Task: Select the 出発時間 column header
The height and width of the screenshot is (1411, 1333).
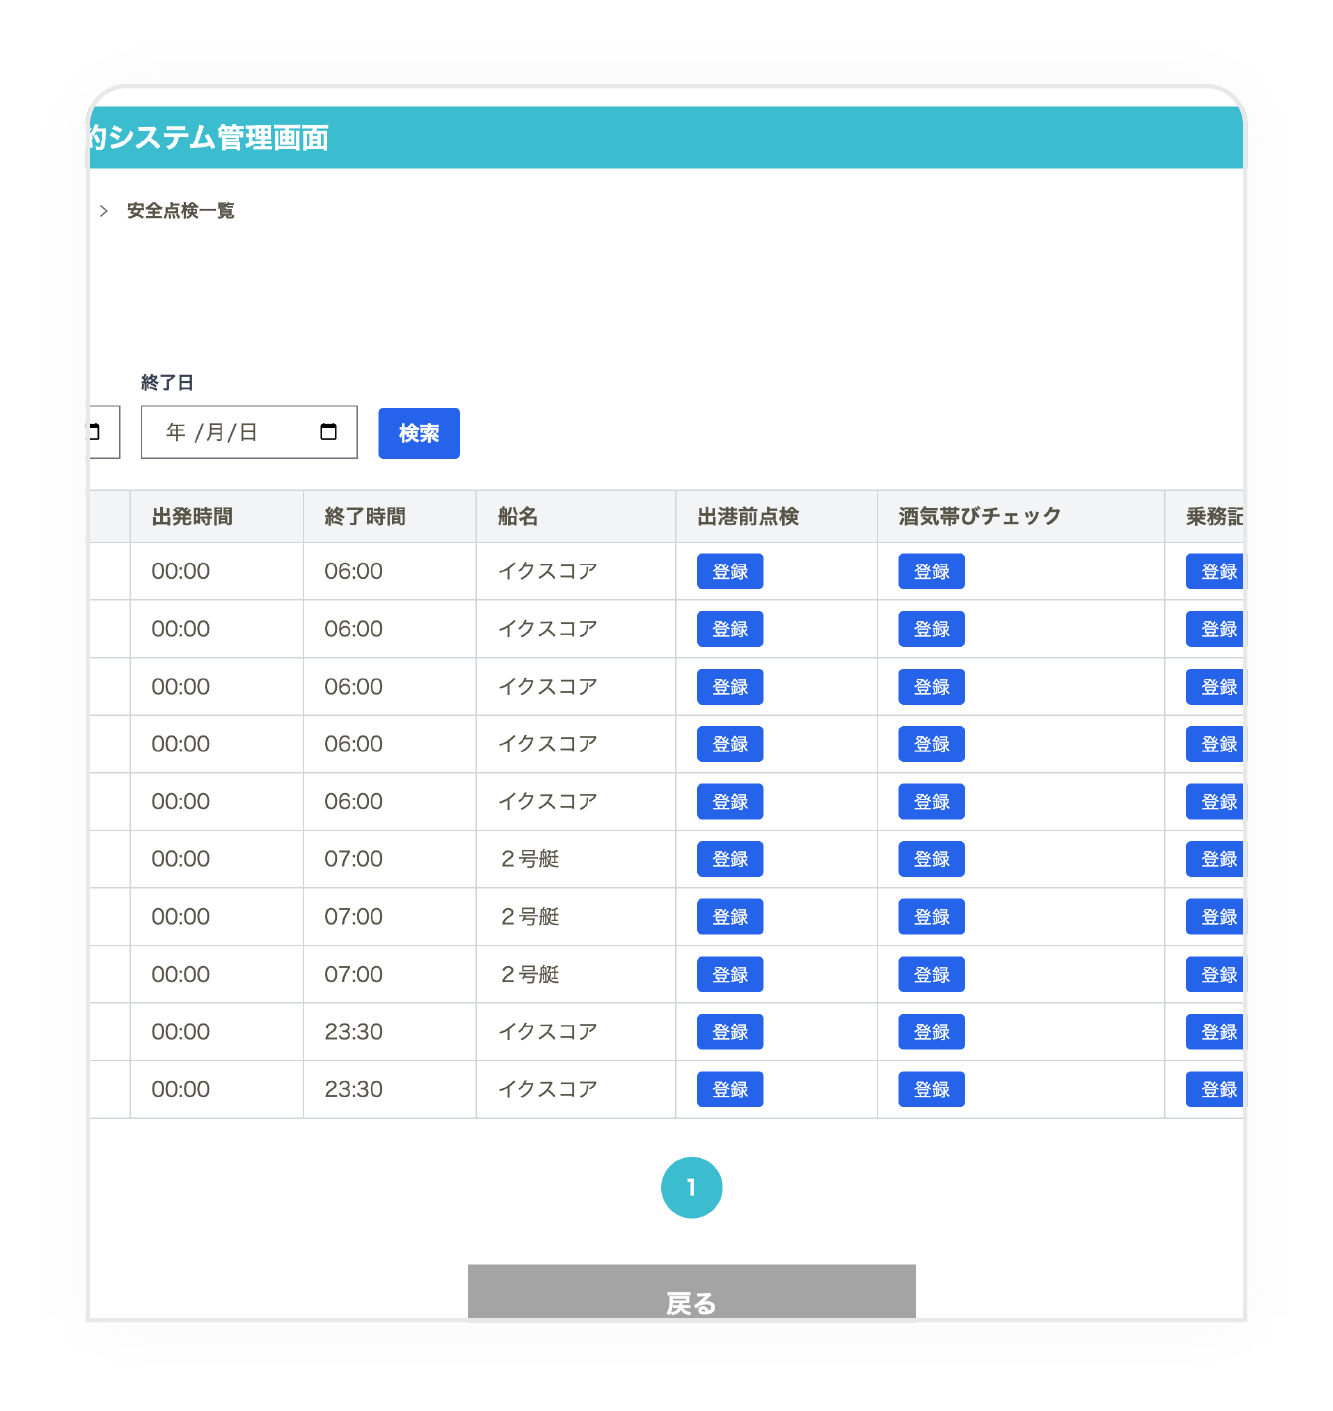Action: pos(192,517)
